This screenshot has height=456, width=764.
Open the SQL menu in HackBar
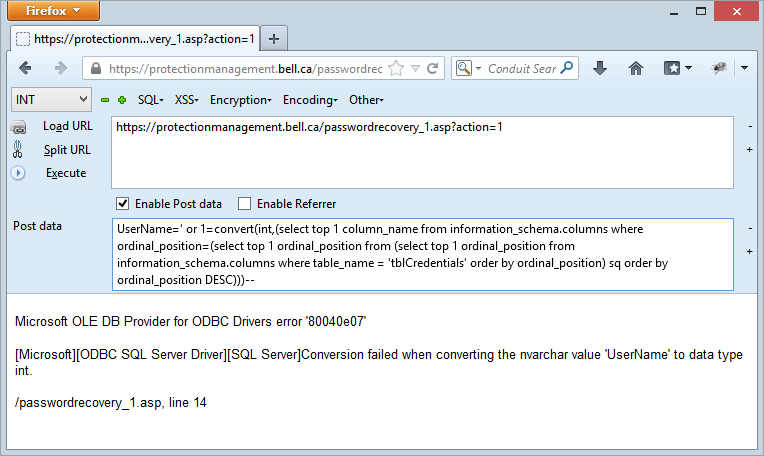point(151,100)
